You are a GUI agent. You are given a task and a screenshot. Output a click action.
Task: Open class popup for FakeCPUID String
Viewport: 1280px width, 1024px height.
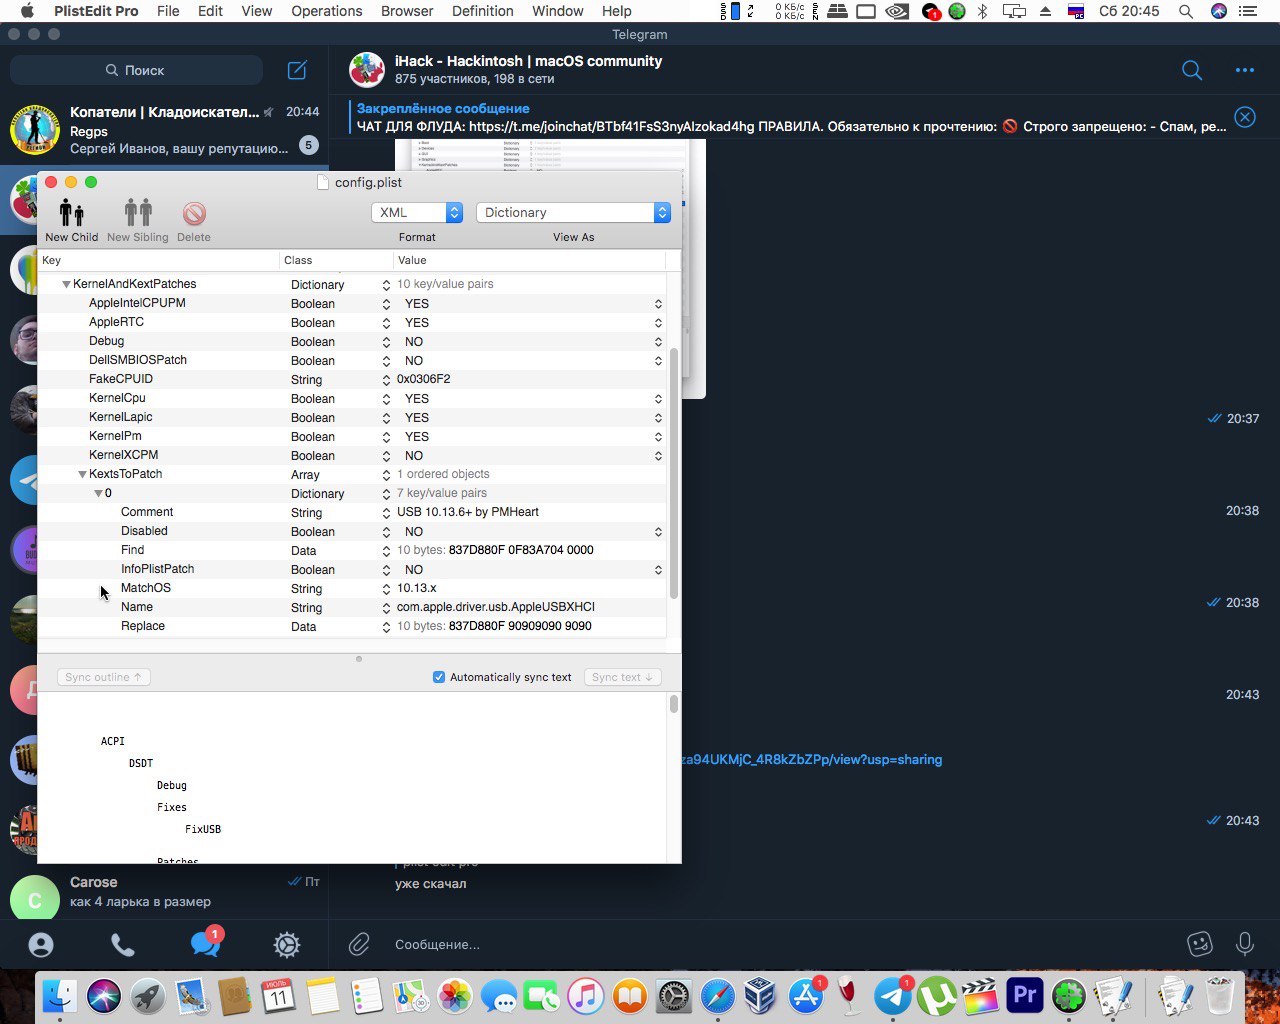click(x=386, y=380)
